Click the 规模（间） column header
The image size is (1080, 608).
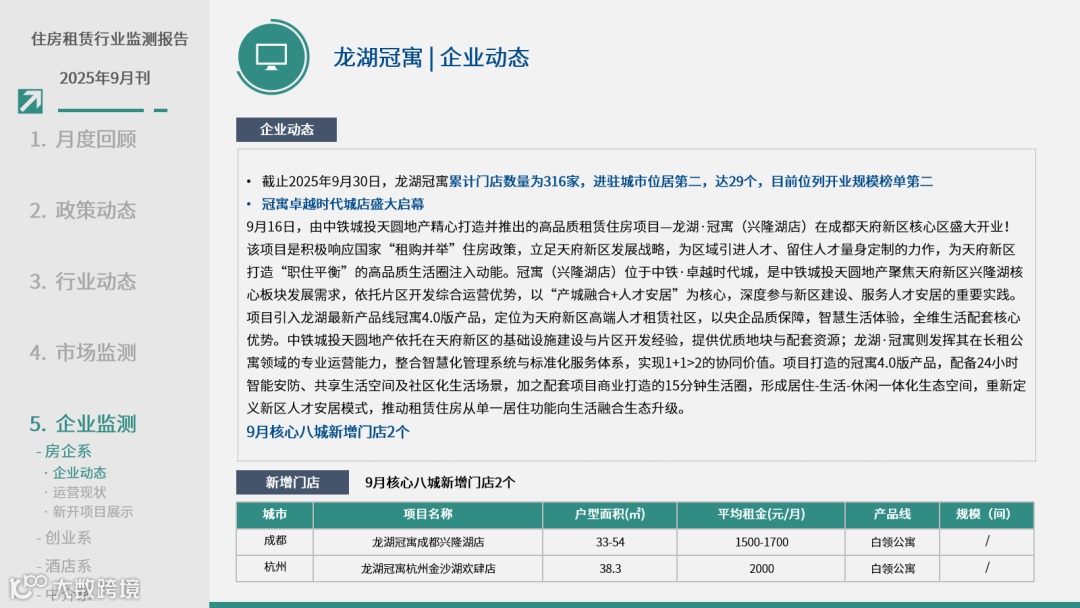pos(986,514)
